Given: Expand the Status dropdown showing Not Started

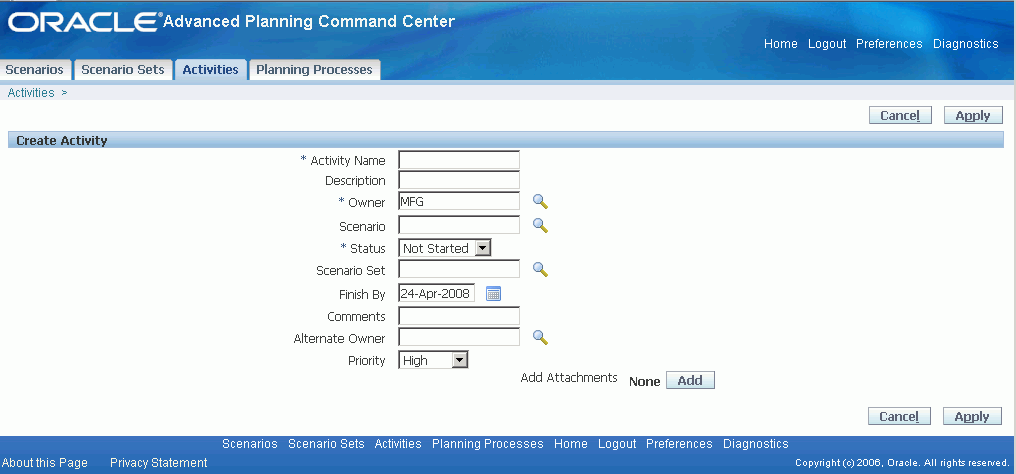Looking at the screenshot, I should [445, 248].
